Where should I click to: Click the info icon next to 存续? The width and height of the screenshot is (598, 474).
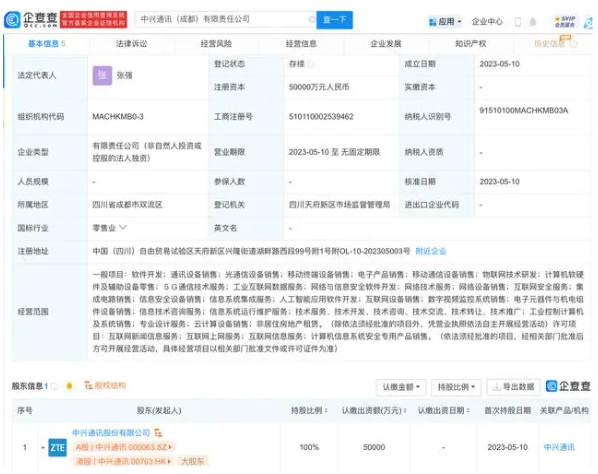310,64
